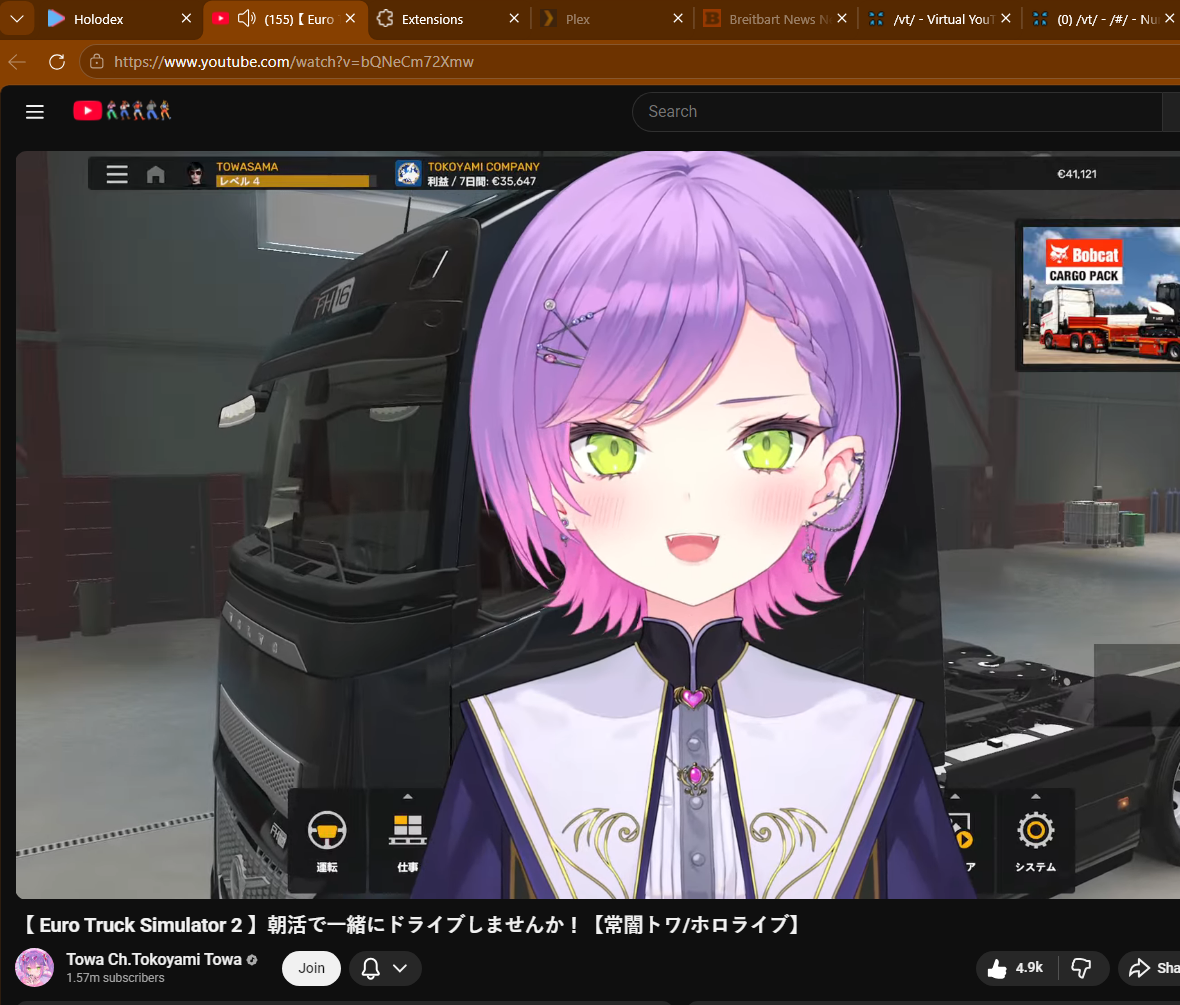Open the browser tab list chevron

click(17, 19)
